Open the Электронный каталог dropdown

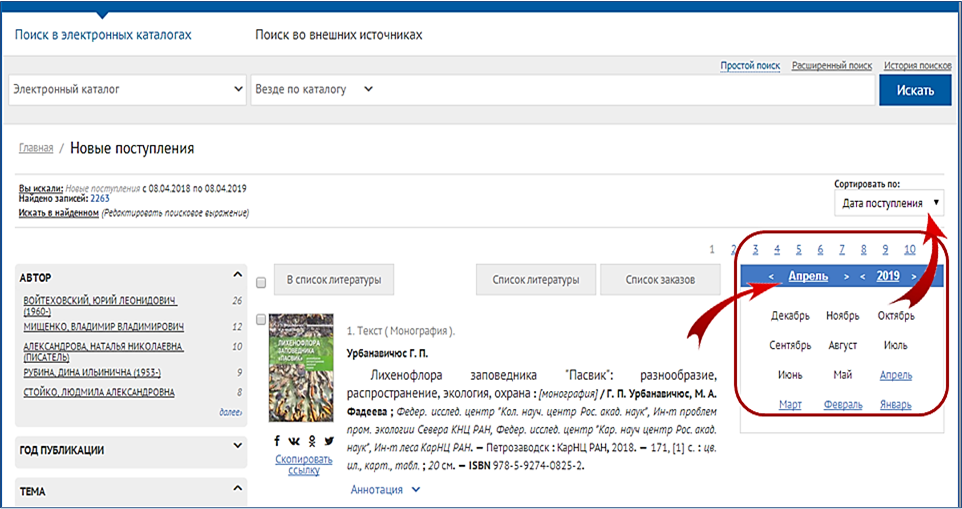127,89
